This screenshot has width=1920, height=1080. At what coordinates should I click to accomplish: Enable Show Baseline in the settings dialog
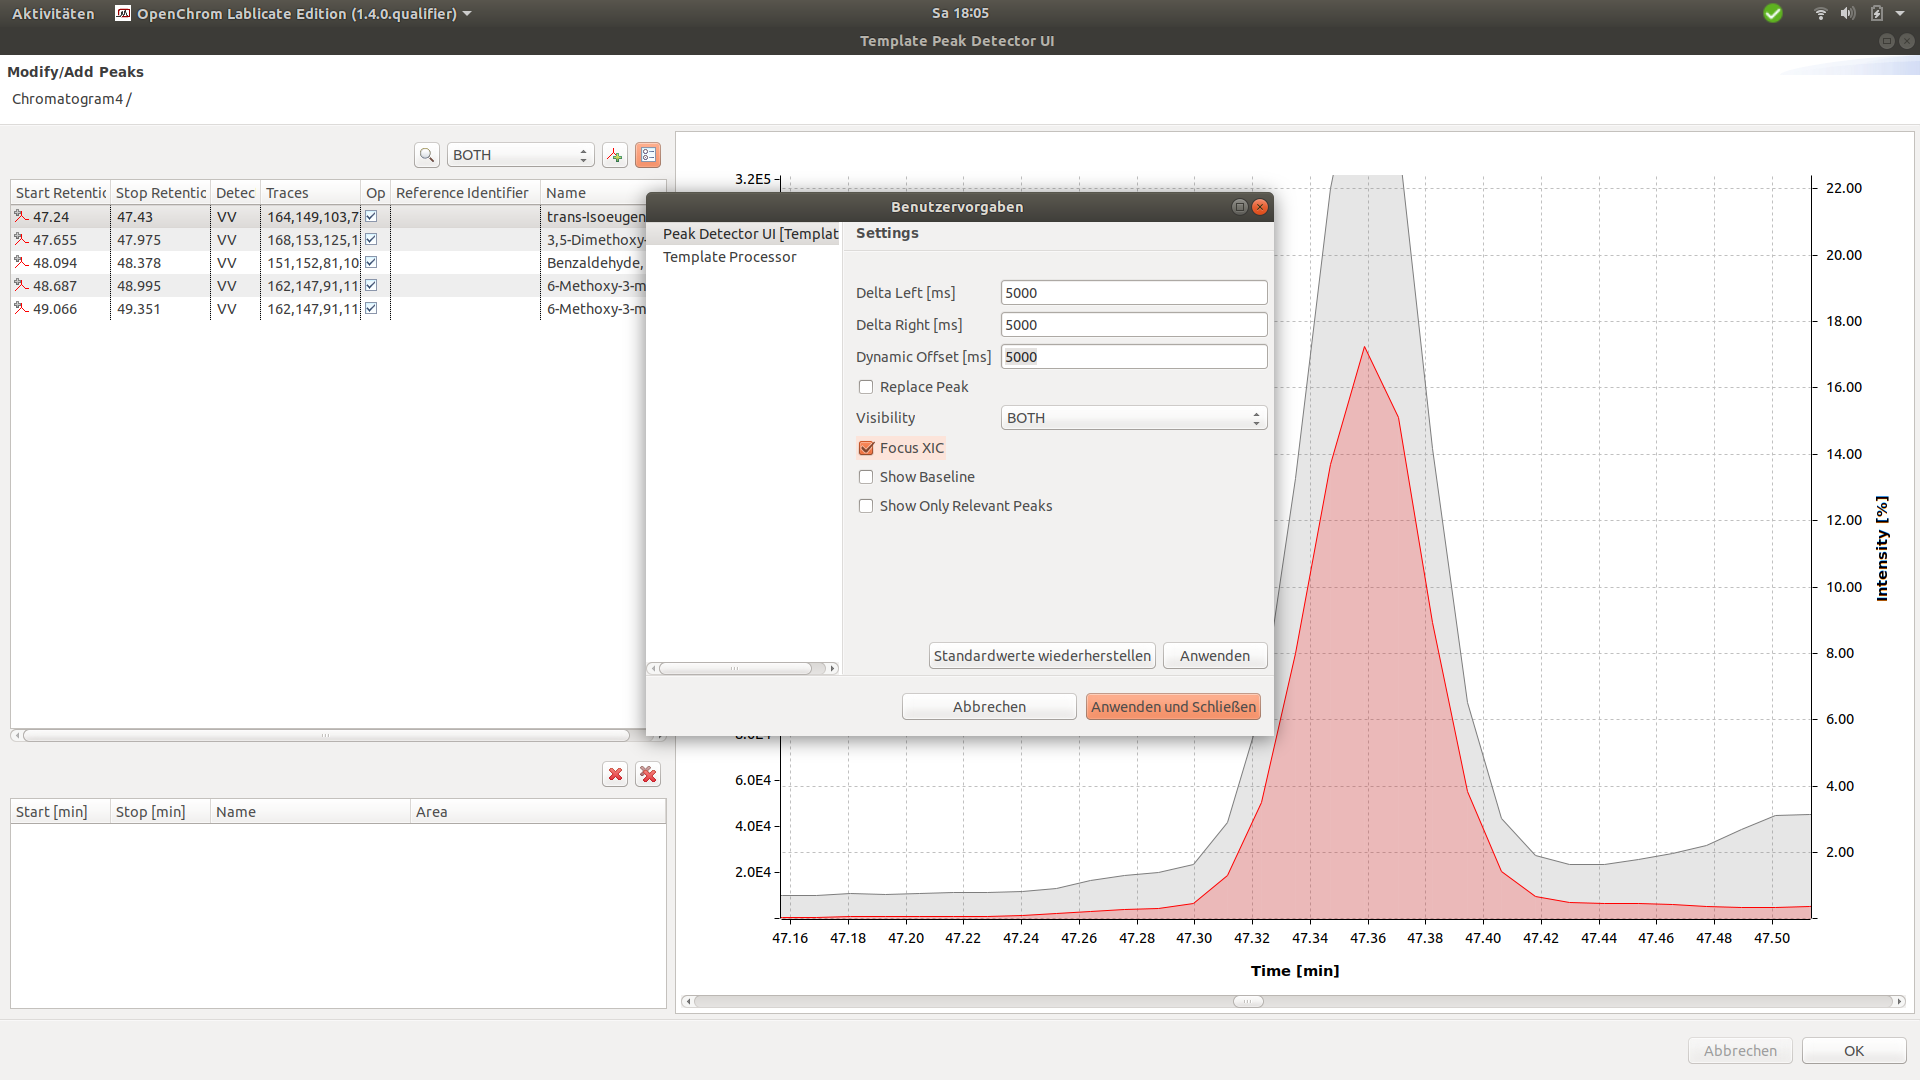coord(866,477)
